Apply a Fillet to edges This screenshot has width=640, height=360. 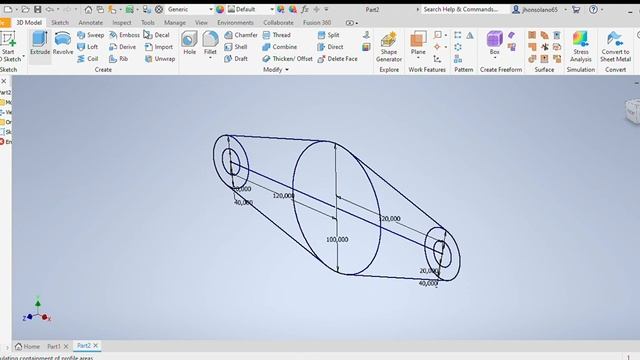(210, 42)
